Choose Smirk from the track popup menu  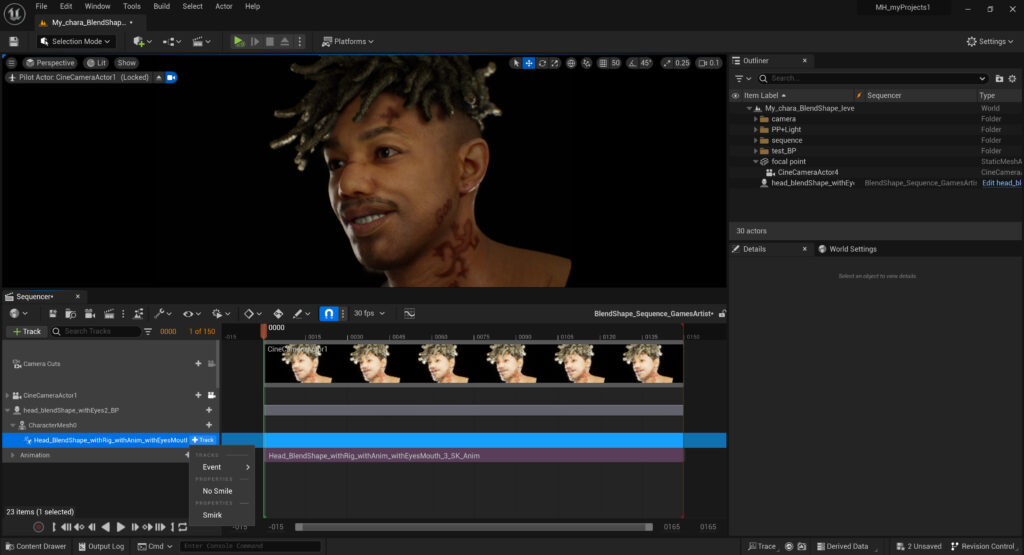click(x=212, y=515)
